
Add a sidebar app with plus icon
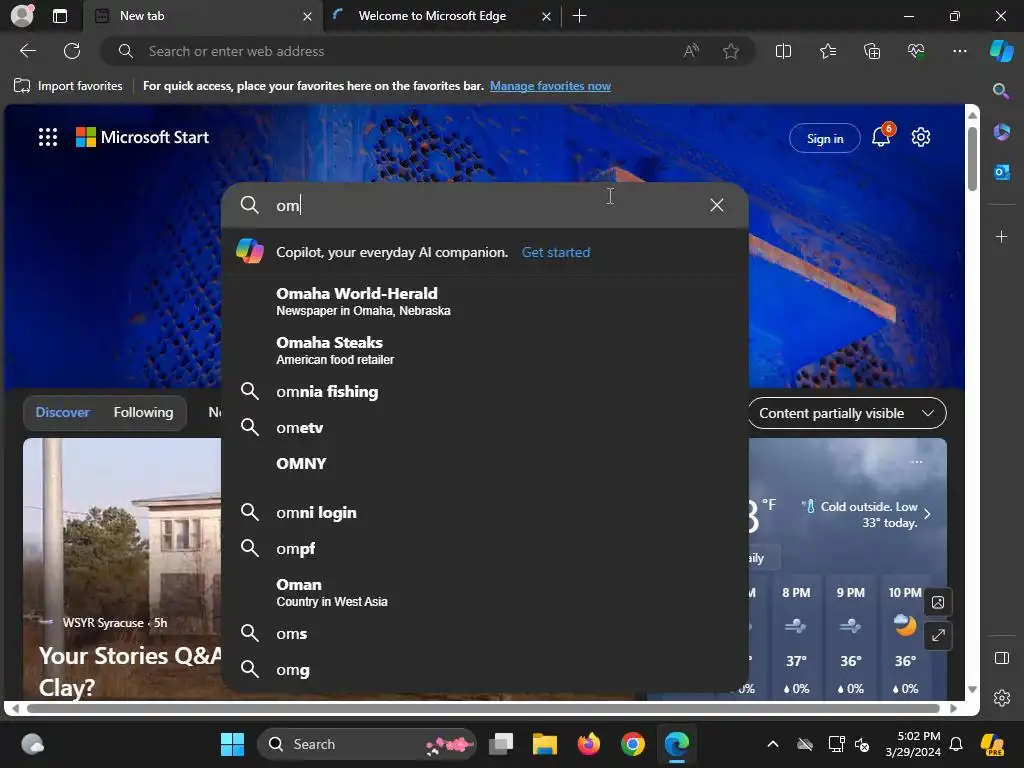(x=1001, y=236)
